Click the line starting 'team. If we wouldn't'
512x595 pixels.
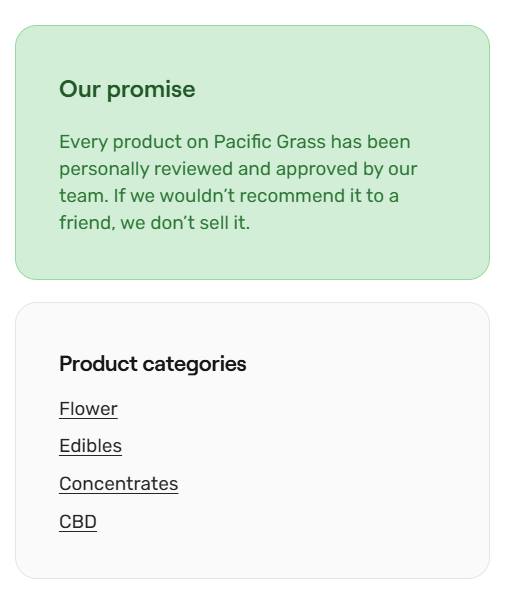(x=229, y=196)
